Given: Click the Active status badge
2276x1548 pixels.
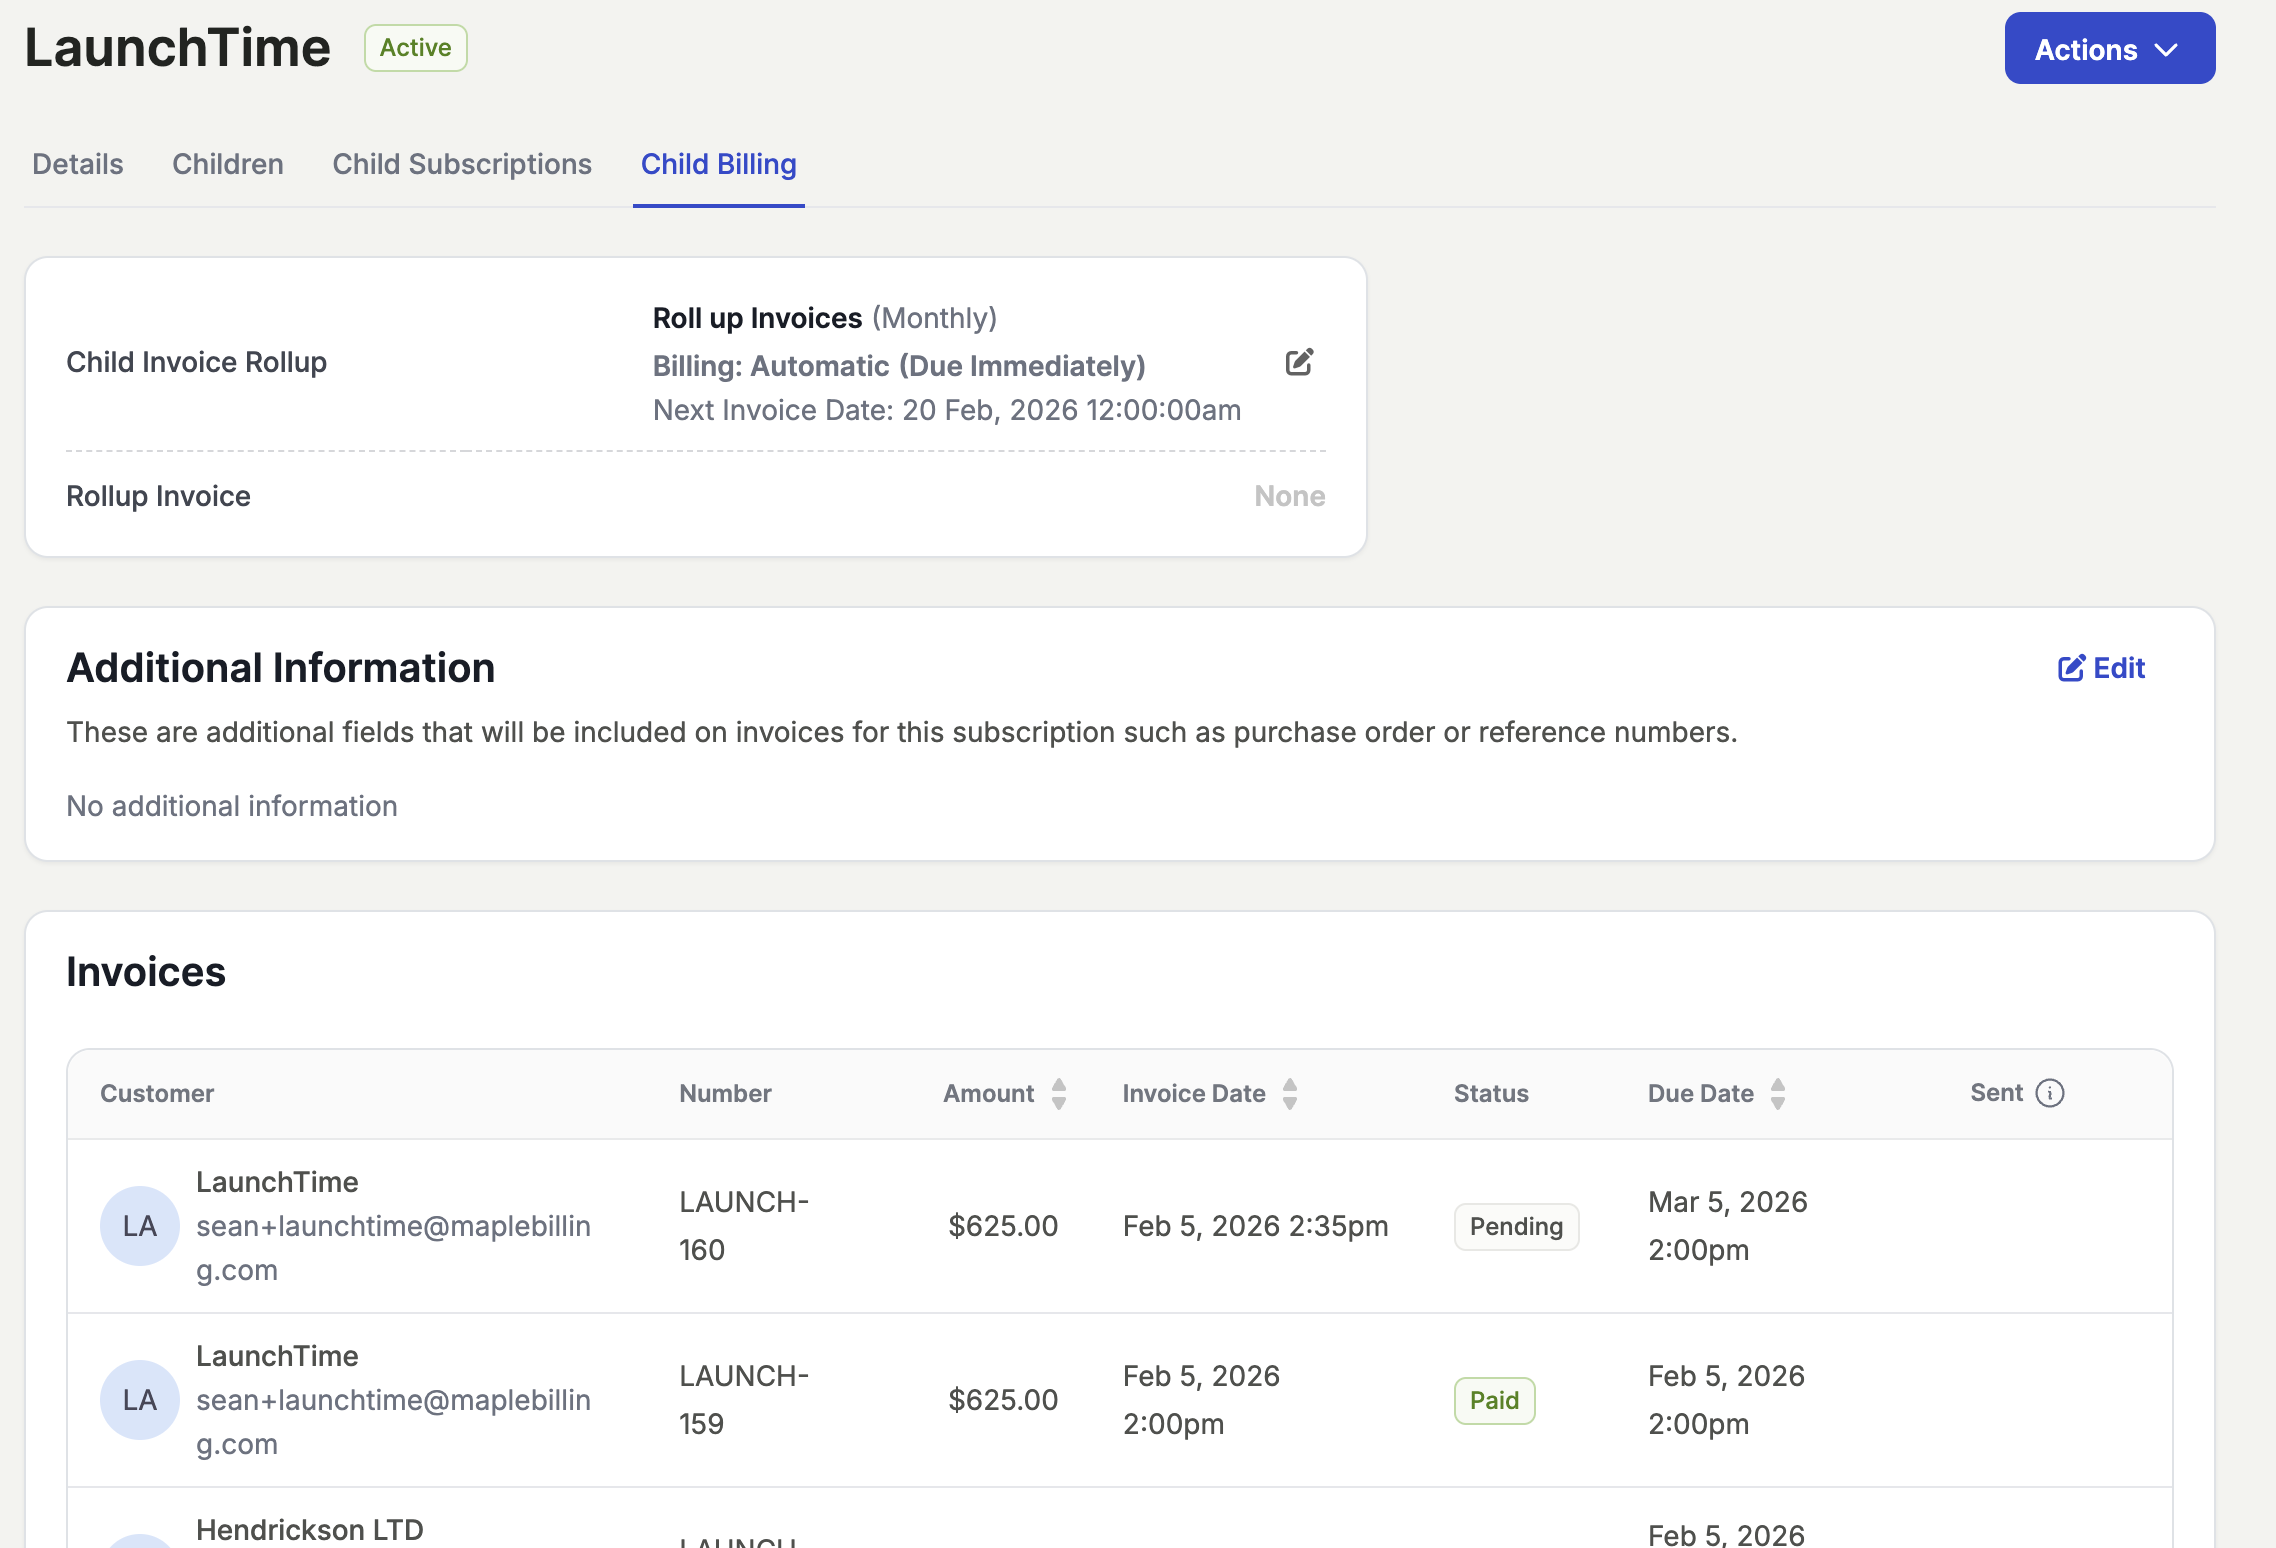Looking at the screenshot, I should point(415,48).
